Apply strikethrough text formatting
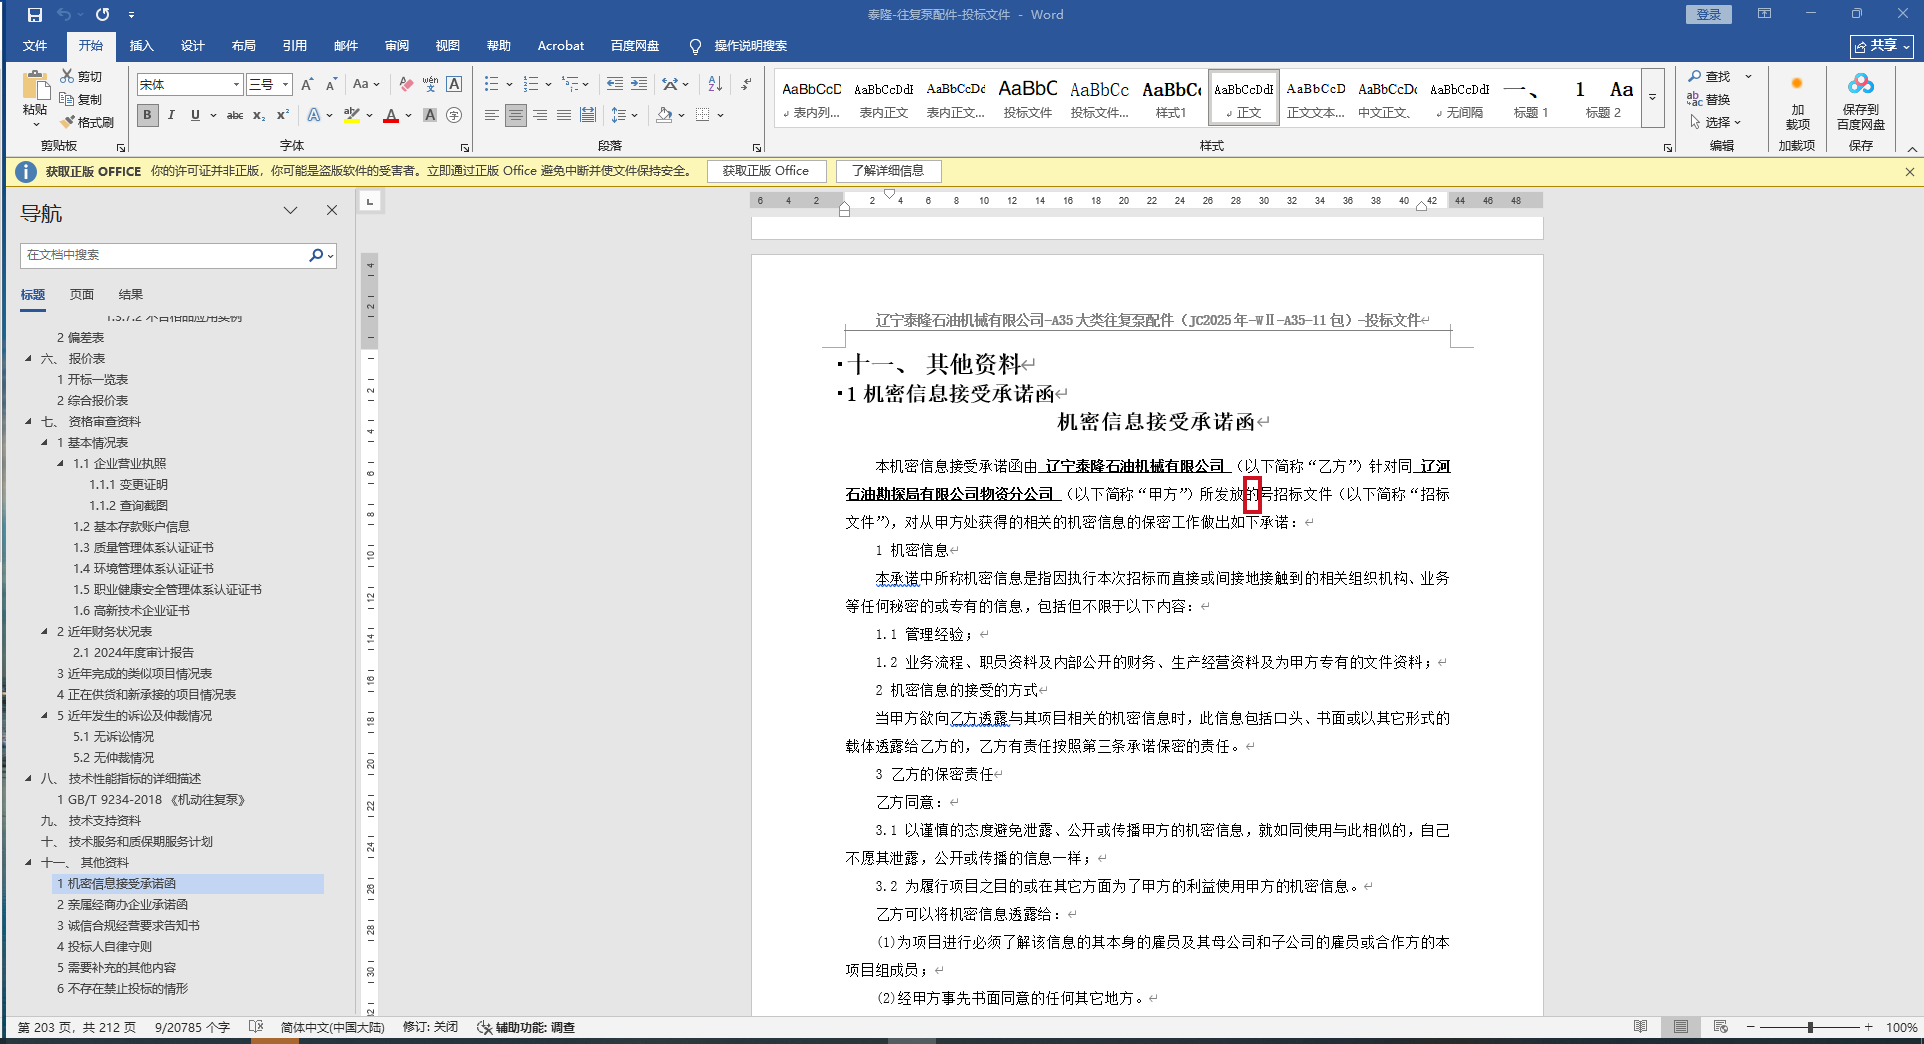 tap(235, 116)
